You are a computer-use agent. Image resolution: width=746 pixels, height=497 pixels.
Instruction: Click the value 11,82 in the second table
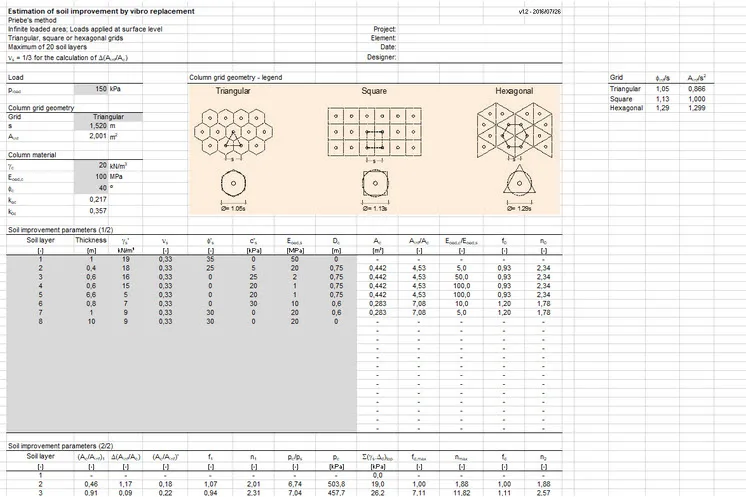tap(461, 493)
